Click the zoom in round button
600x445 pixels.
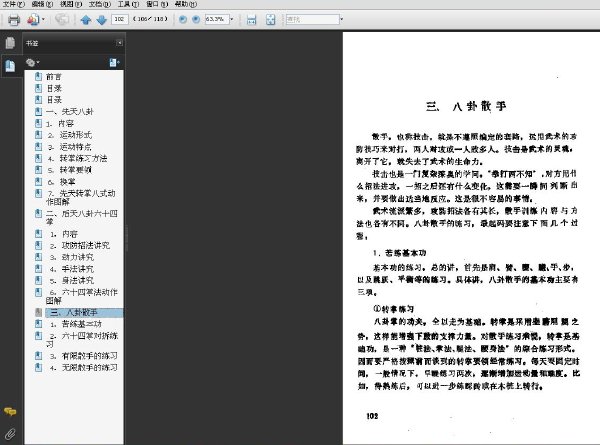click(x=196, y=19)
